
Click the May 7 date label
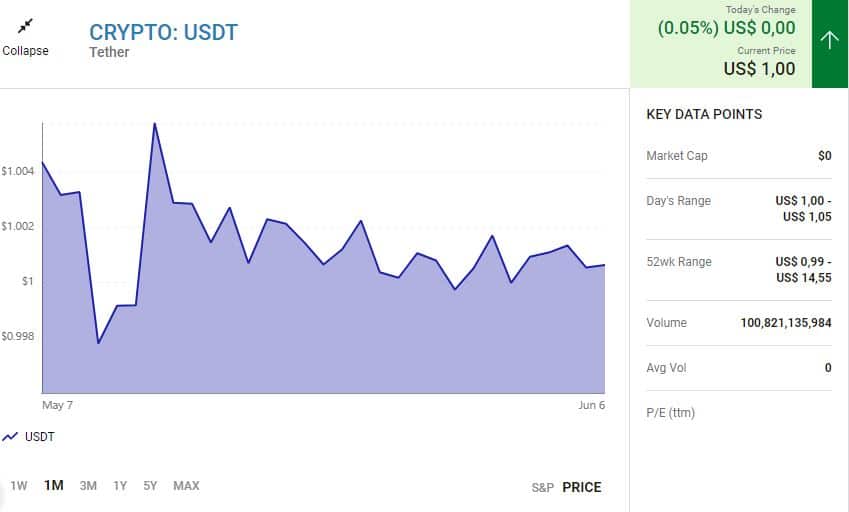(57, 405)
